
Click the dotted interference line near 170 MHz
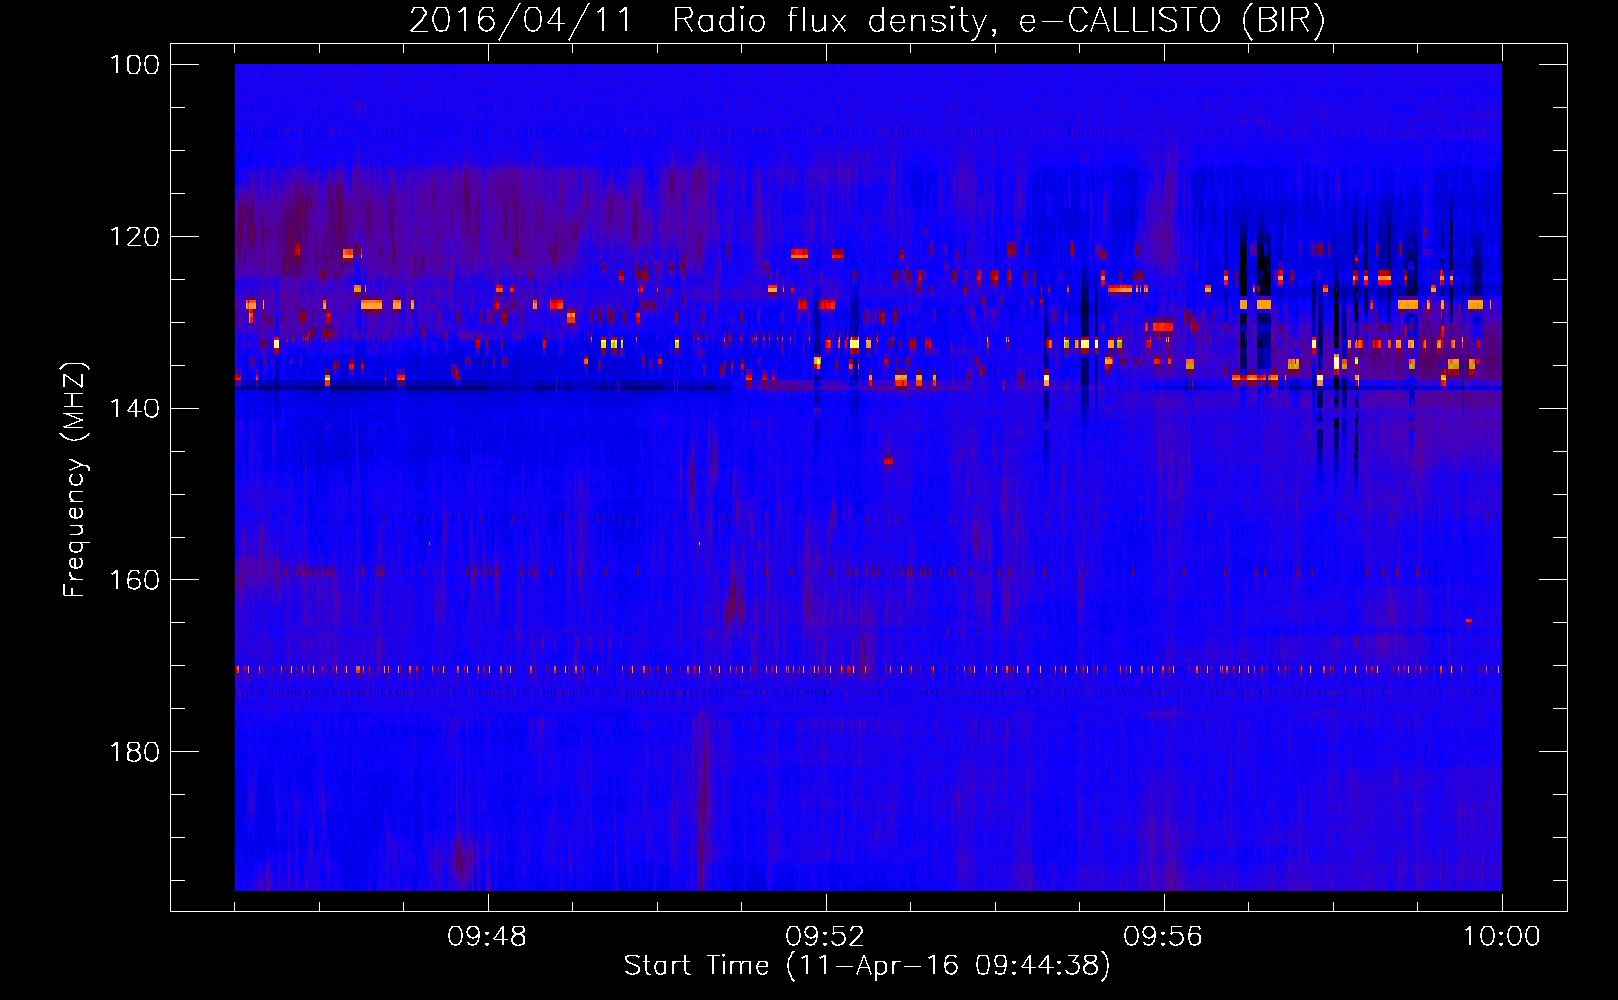click(868, 670)
